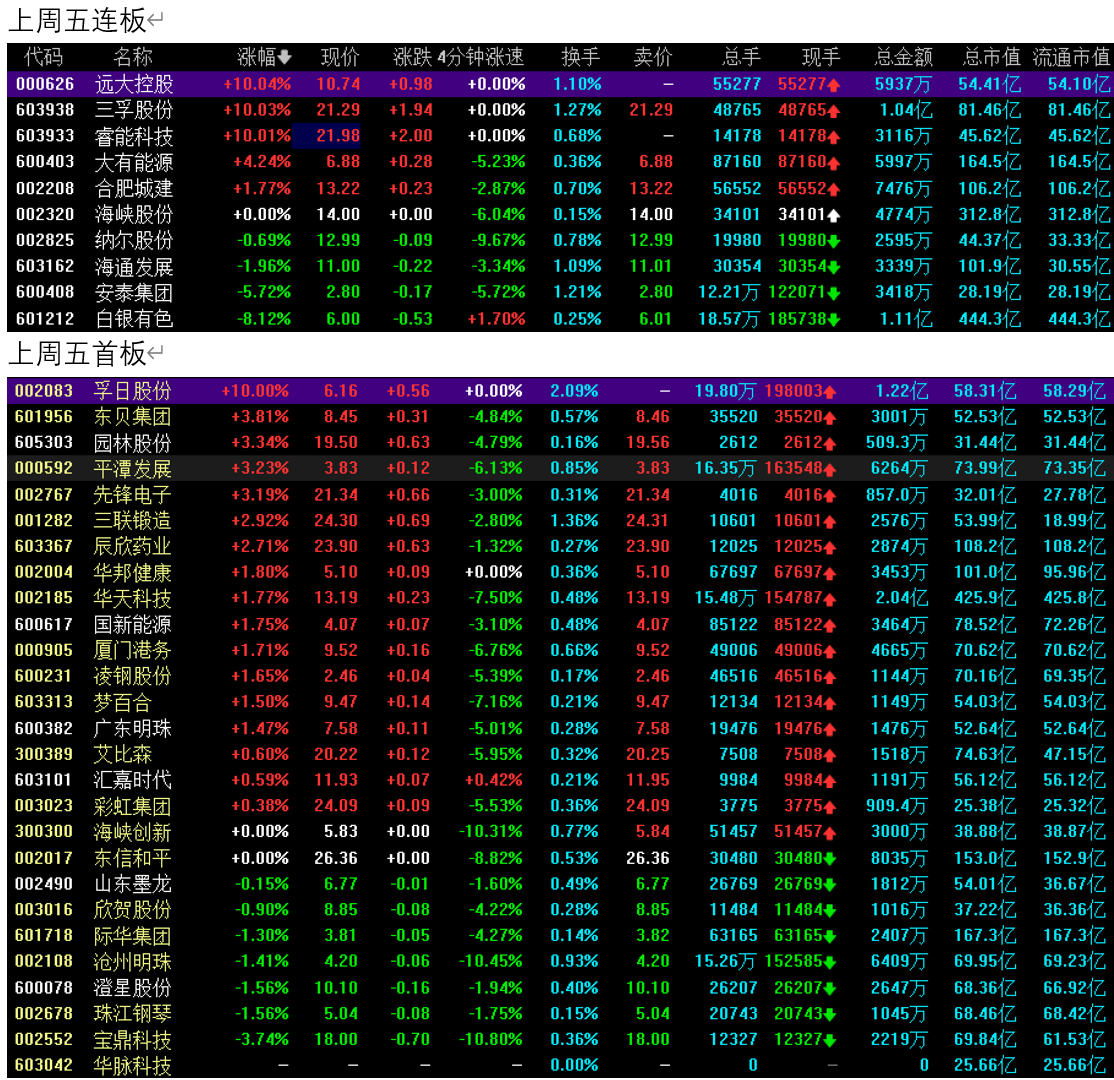Click 孚日股份 volume 19.80万
The image size is (1114, 1080).
pos(725,390)
